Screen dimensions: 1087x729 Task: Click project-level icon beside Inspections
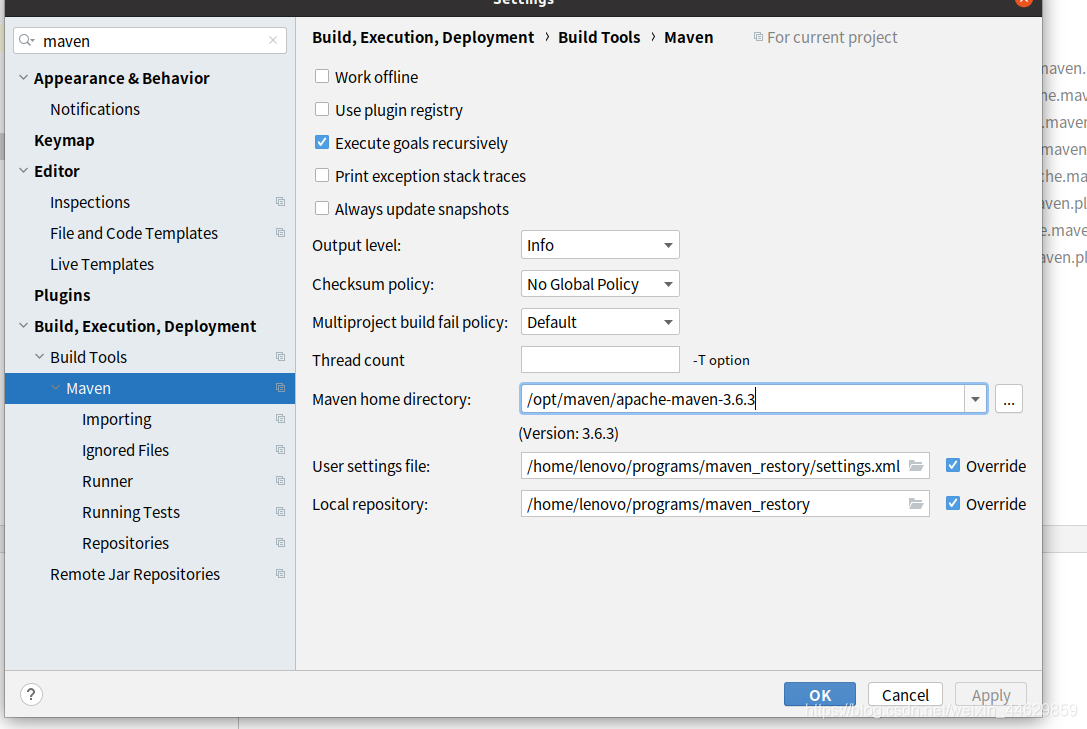[x=280, y=202]
